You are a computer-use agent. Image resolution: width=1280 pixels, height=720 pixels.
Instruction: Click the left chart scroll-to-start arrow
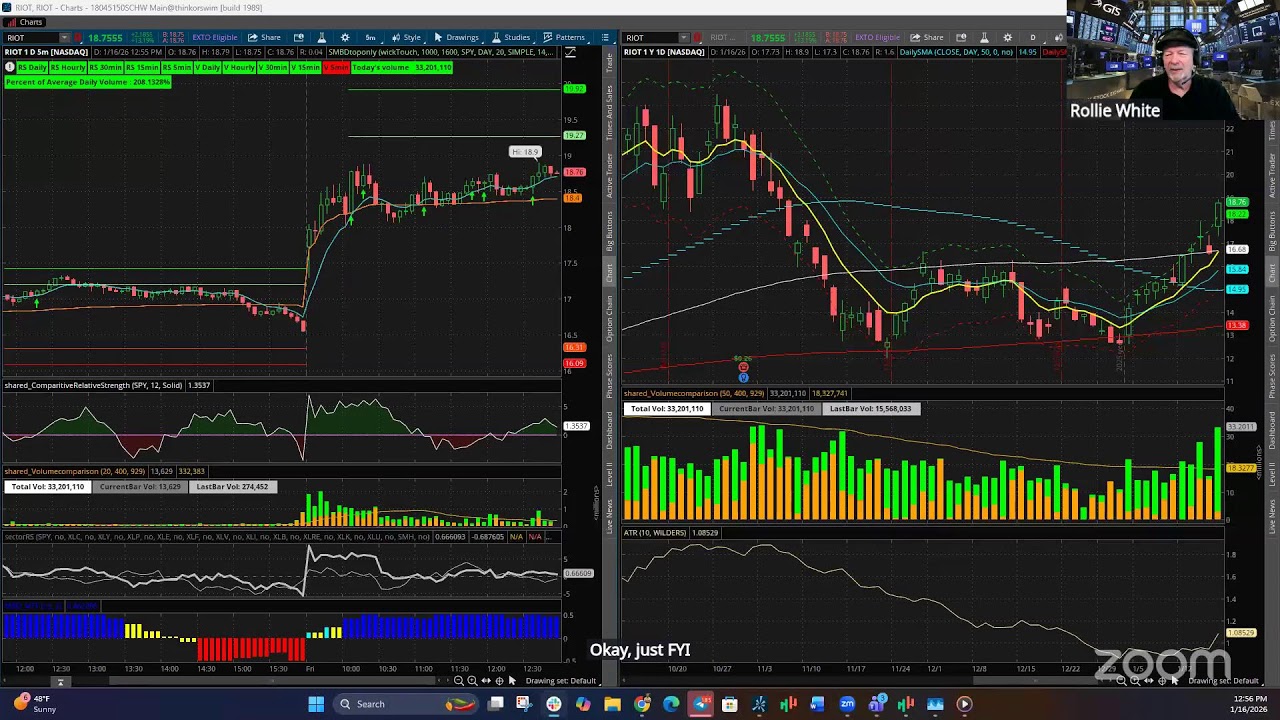coord(60,682)
